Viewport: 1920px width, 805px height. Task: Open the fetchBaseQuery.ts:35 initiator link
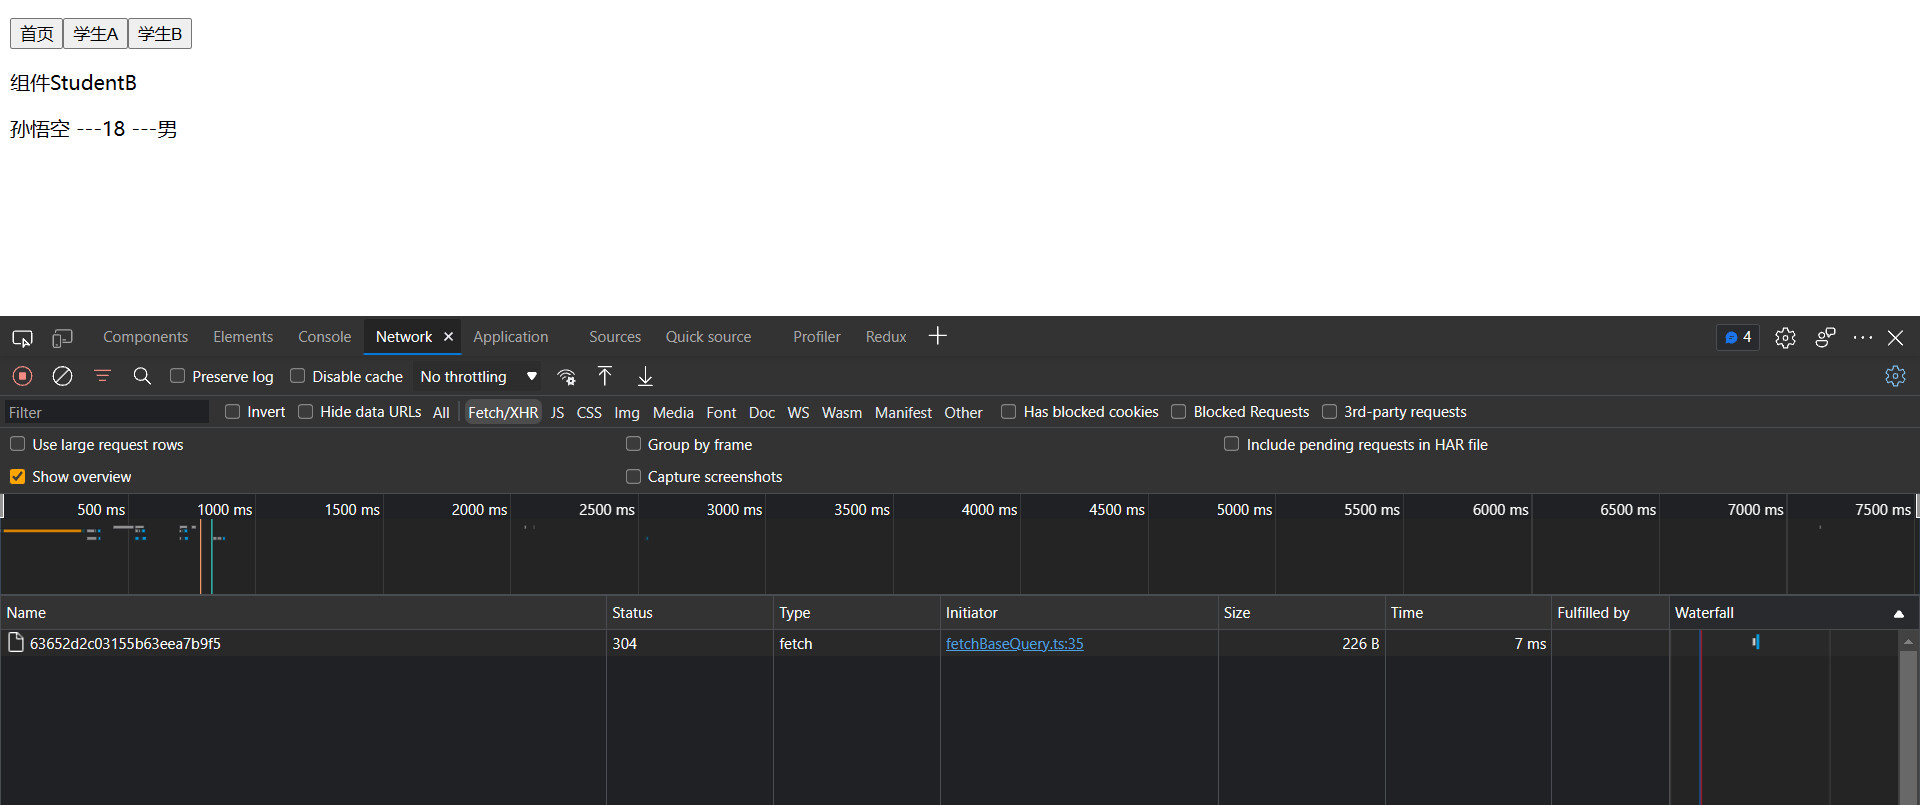[x=1014, y=644]
